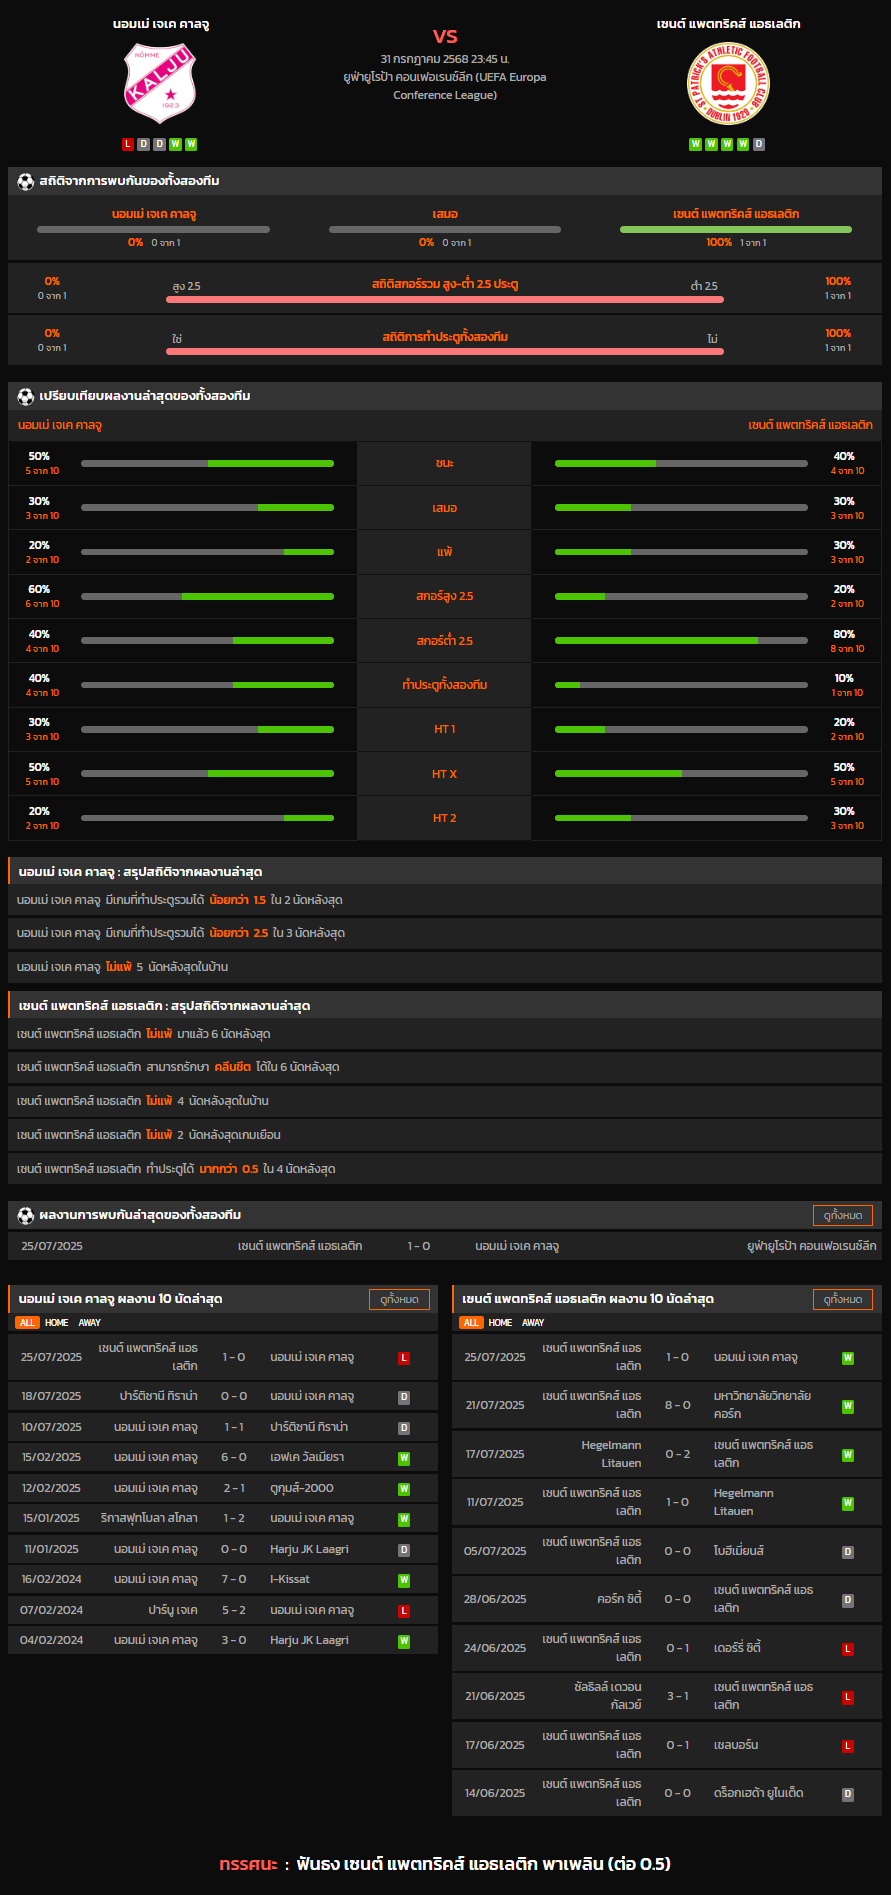
Task: Click St Patrick's 80% under 2.5 progress bar
Action: [681, 640]
